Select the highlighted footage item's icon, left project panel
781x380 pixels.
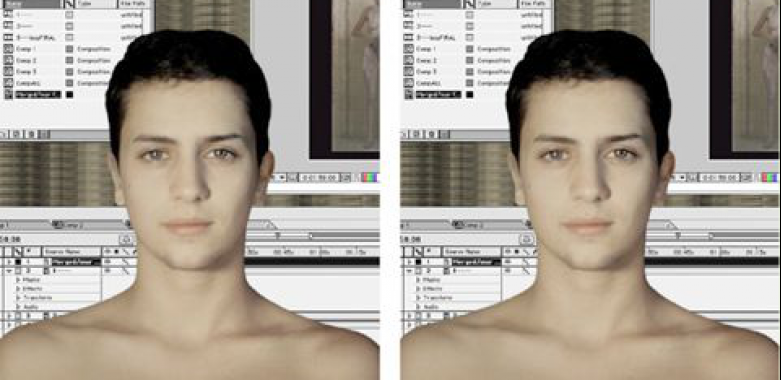8,94
